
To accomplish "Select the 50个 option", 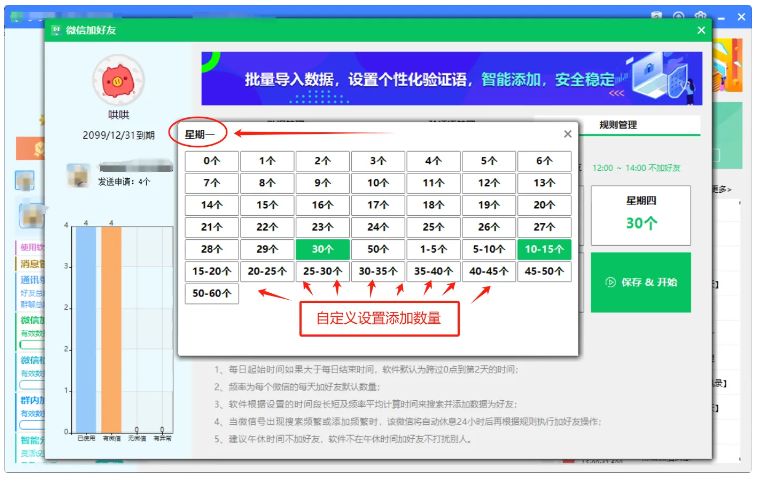I will click(378, 249).
